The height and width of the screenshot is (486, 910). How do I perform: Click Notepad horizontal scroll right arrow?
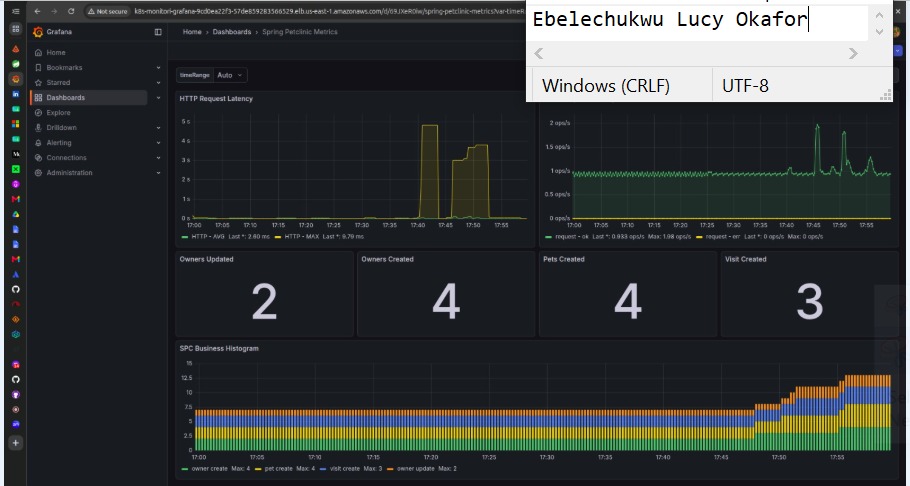[853, 53]
